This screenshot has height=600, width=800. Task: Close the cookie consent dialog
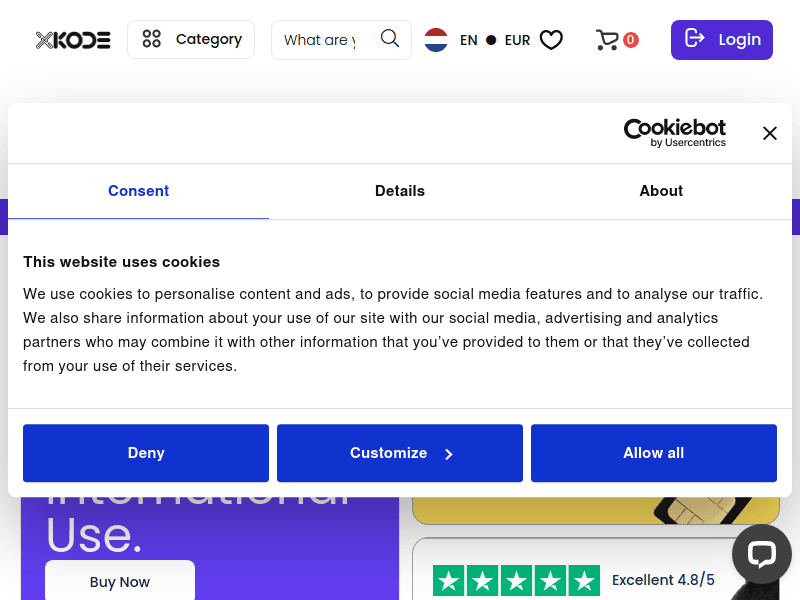click(x=769, y=133)
